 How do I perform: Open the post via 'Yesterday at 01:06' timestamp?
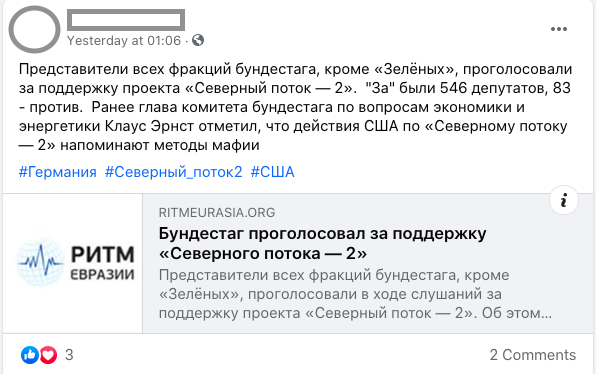tap(124, 41)
